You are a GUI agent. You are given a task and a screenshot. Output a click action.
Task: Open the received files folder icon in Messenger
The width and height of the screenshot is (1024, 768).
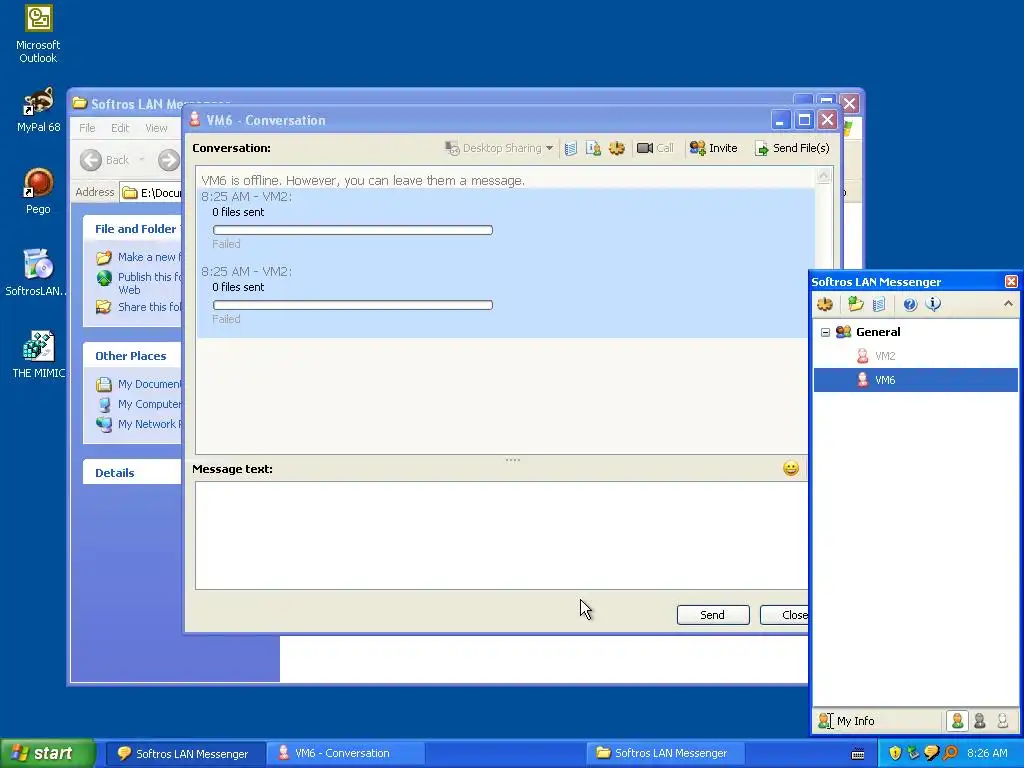pyautogui.click(x=856, y=304)
